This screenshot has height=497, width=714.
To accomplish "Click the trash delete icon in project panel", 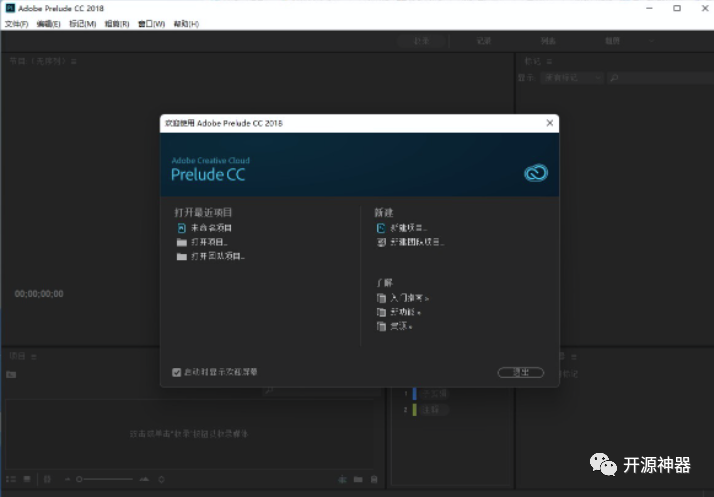I will (x=374, y=479).
